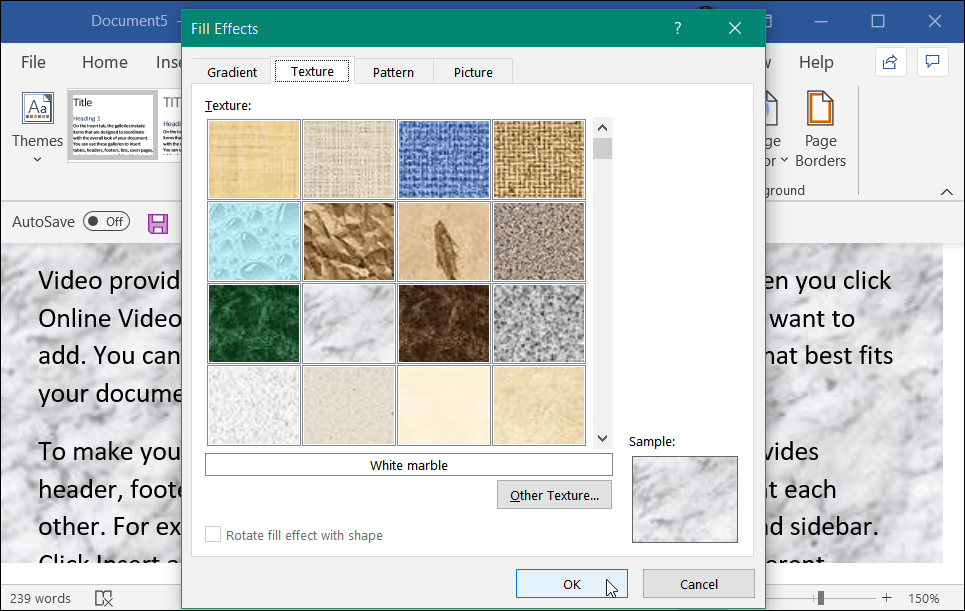Expand the Themes dropdown arrow
Image resolution: width=965 pixels, height=611 pixels.
point(38,160)
